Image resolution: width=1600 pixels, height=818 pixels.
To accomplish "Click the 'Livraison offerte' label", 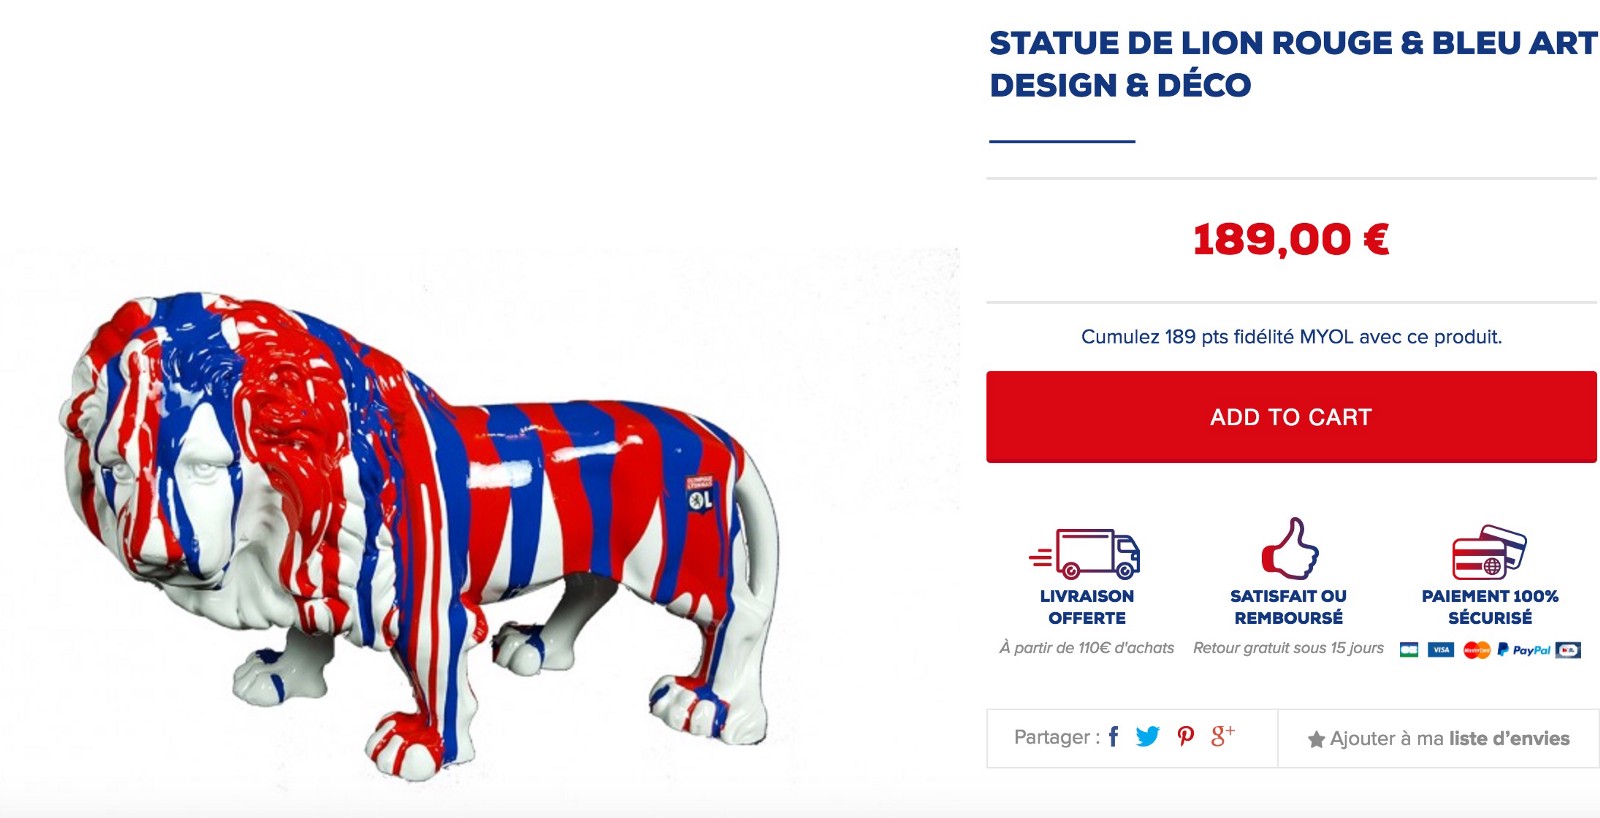I will point(1087,607).
